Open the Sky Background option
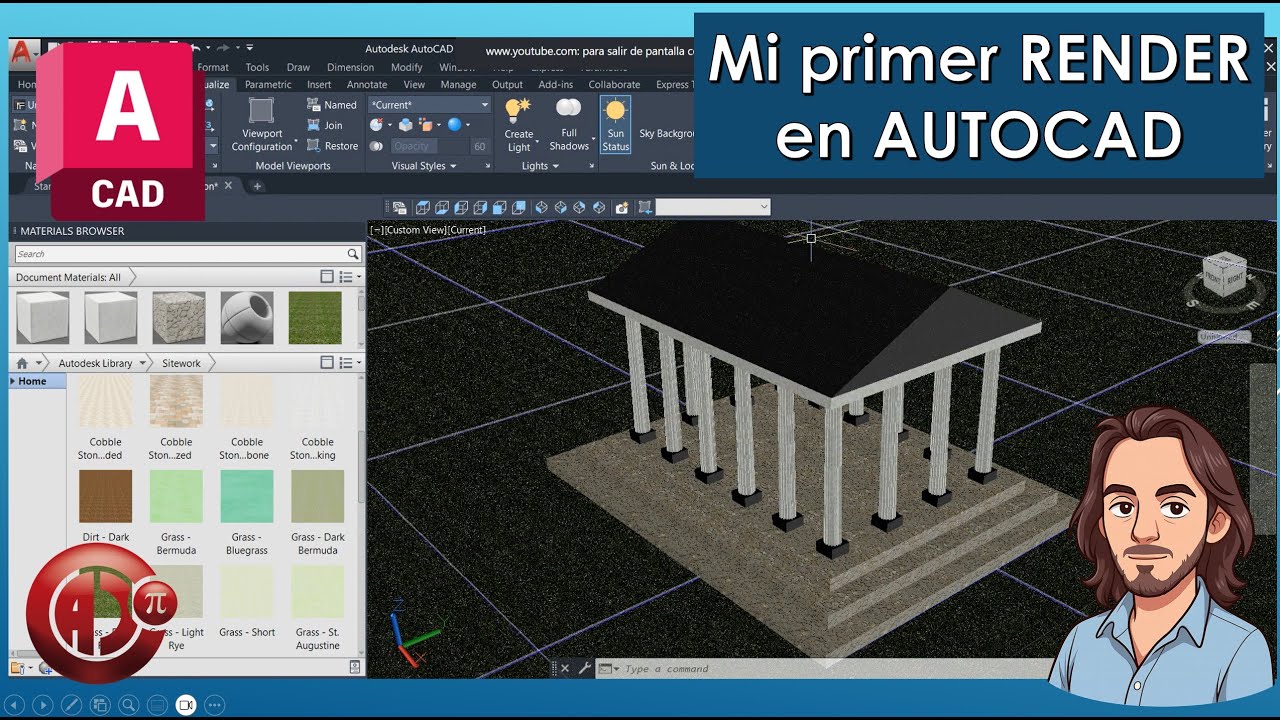This screenshot has width=1280, height=720. 667,133
